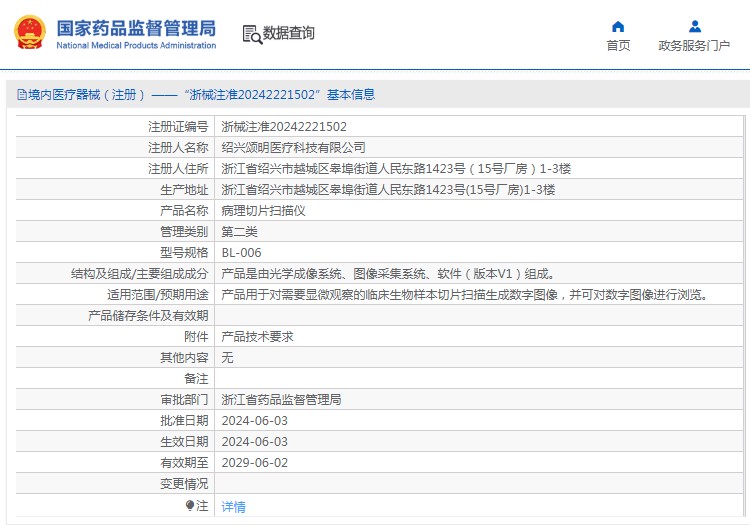Open the 详情 link
This screenshot has height=525, width=750.
[x=233, y=507]
